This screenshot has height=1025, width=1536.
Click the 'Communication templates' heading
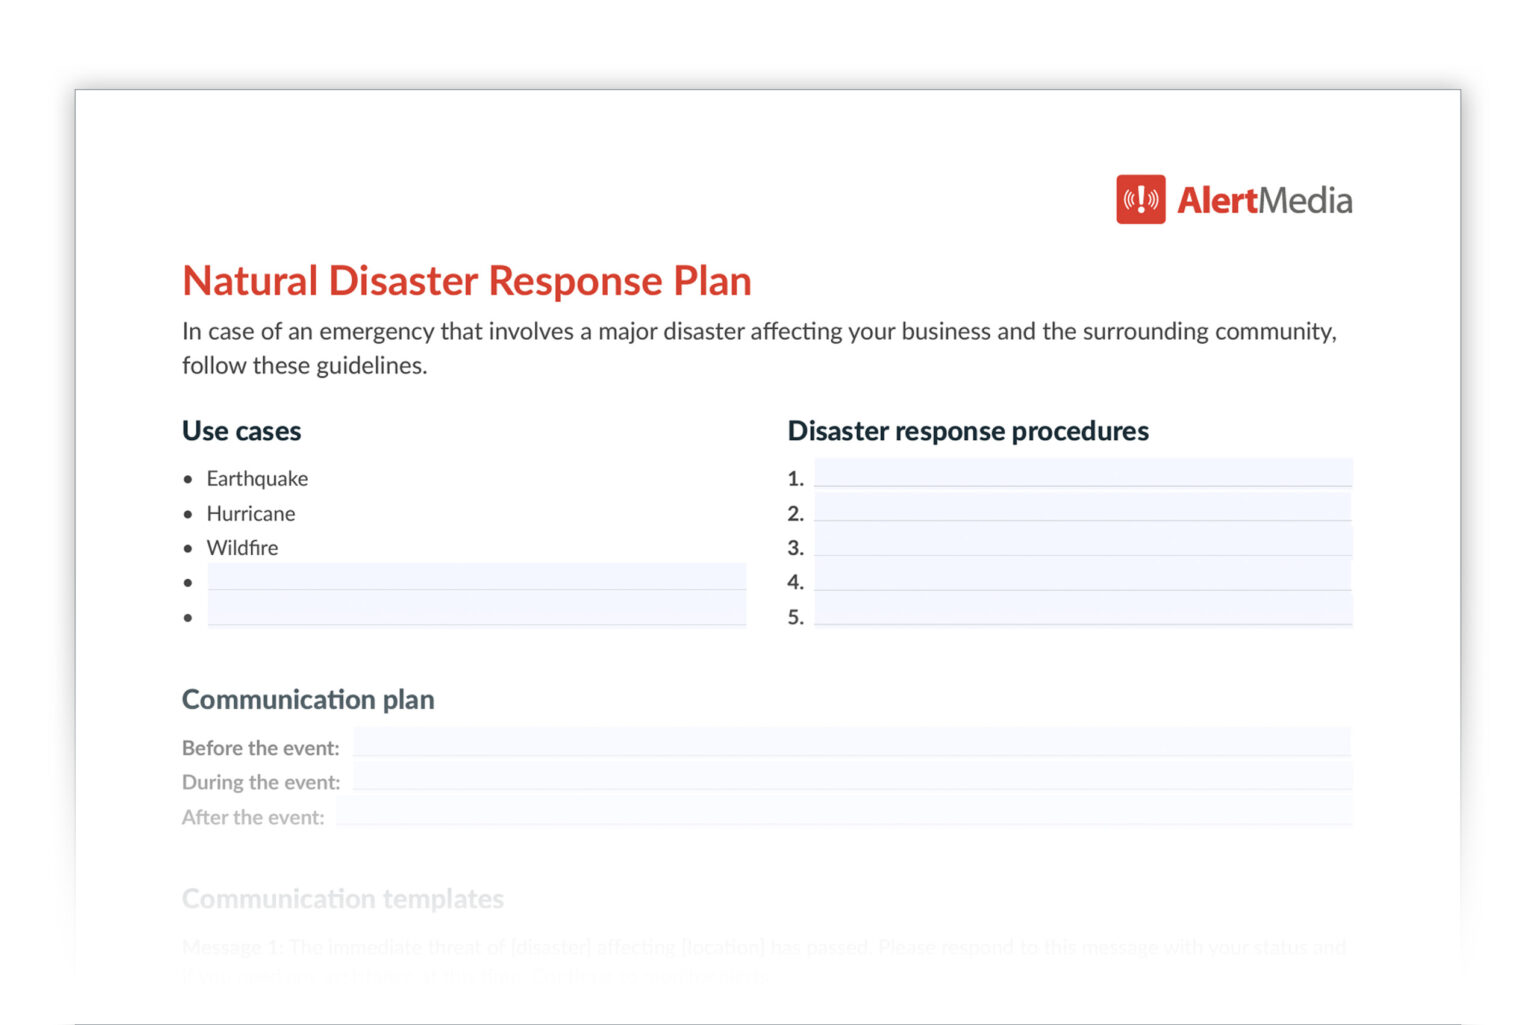coord(343,899)
